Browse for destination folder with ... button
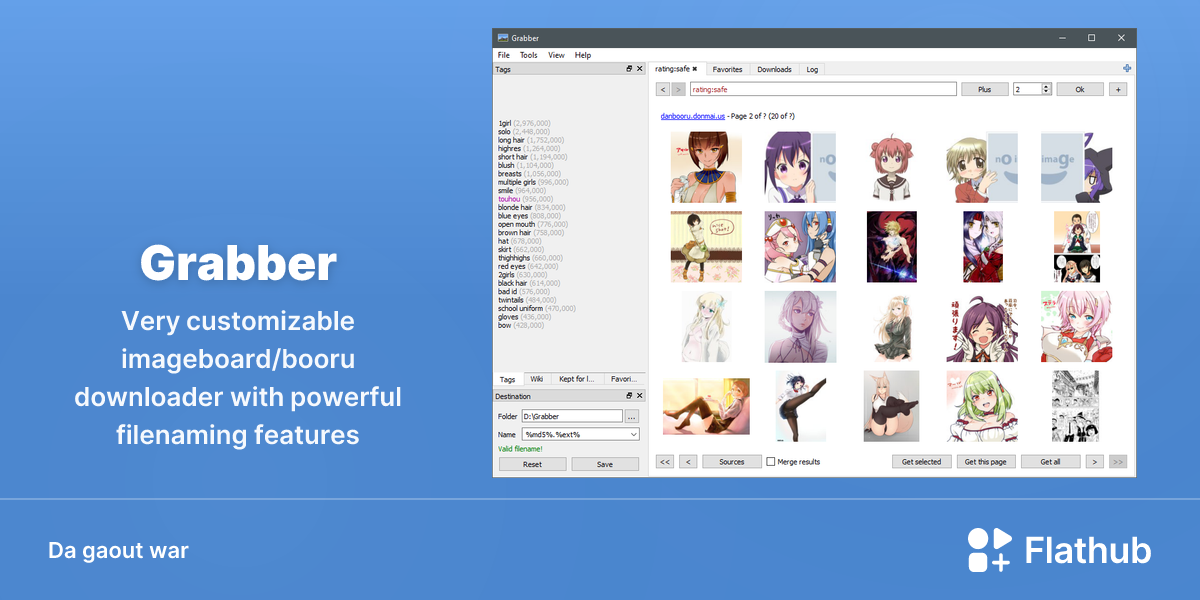Viewport: 1200px width, 600px height. pyautogui.click(x=631, y=416)
